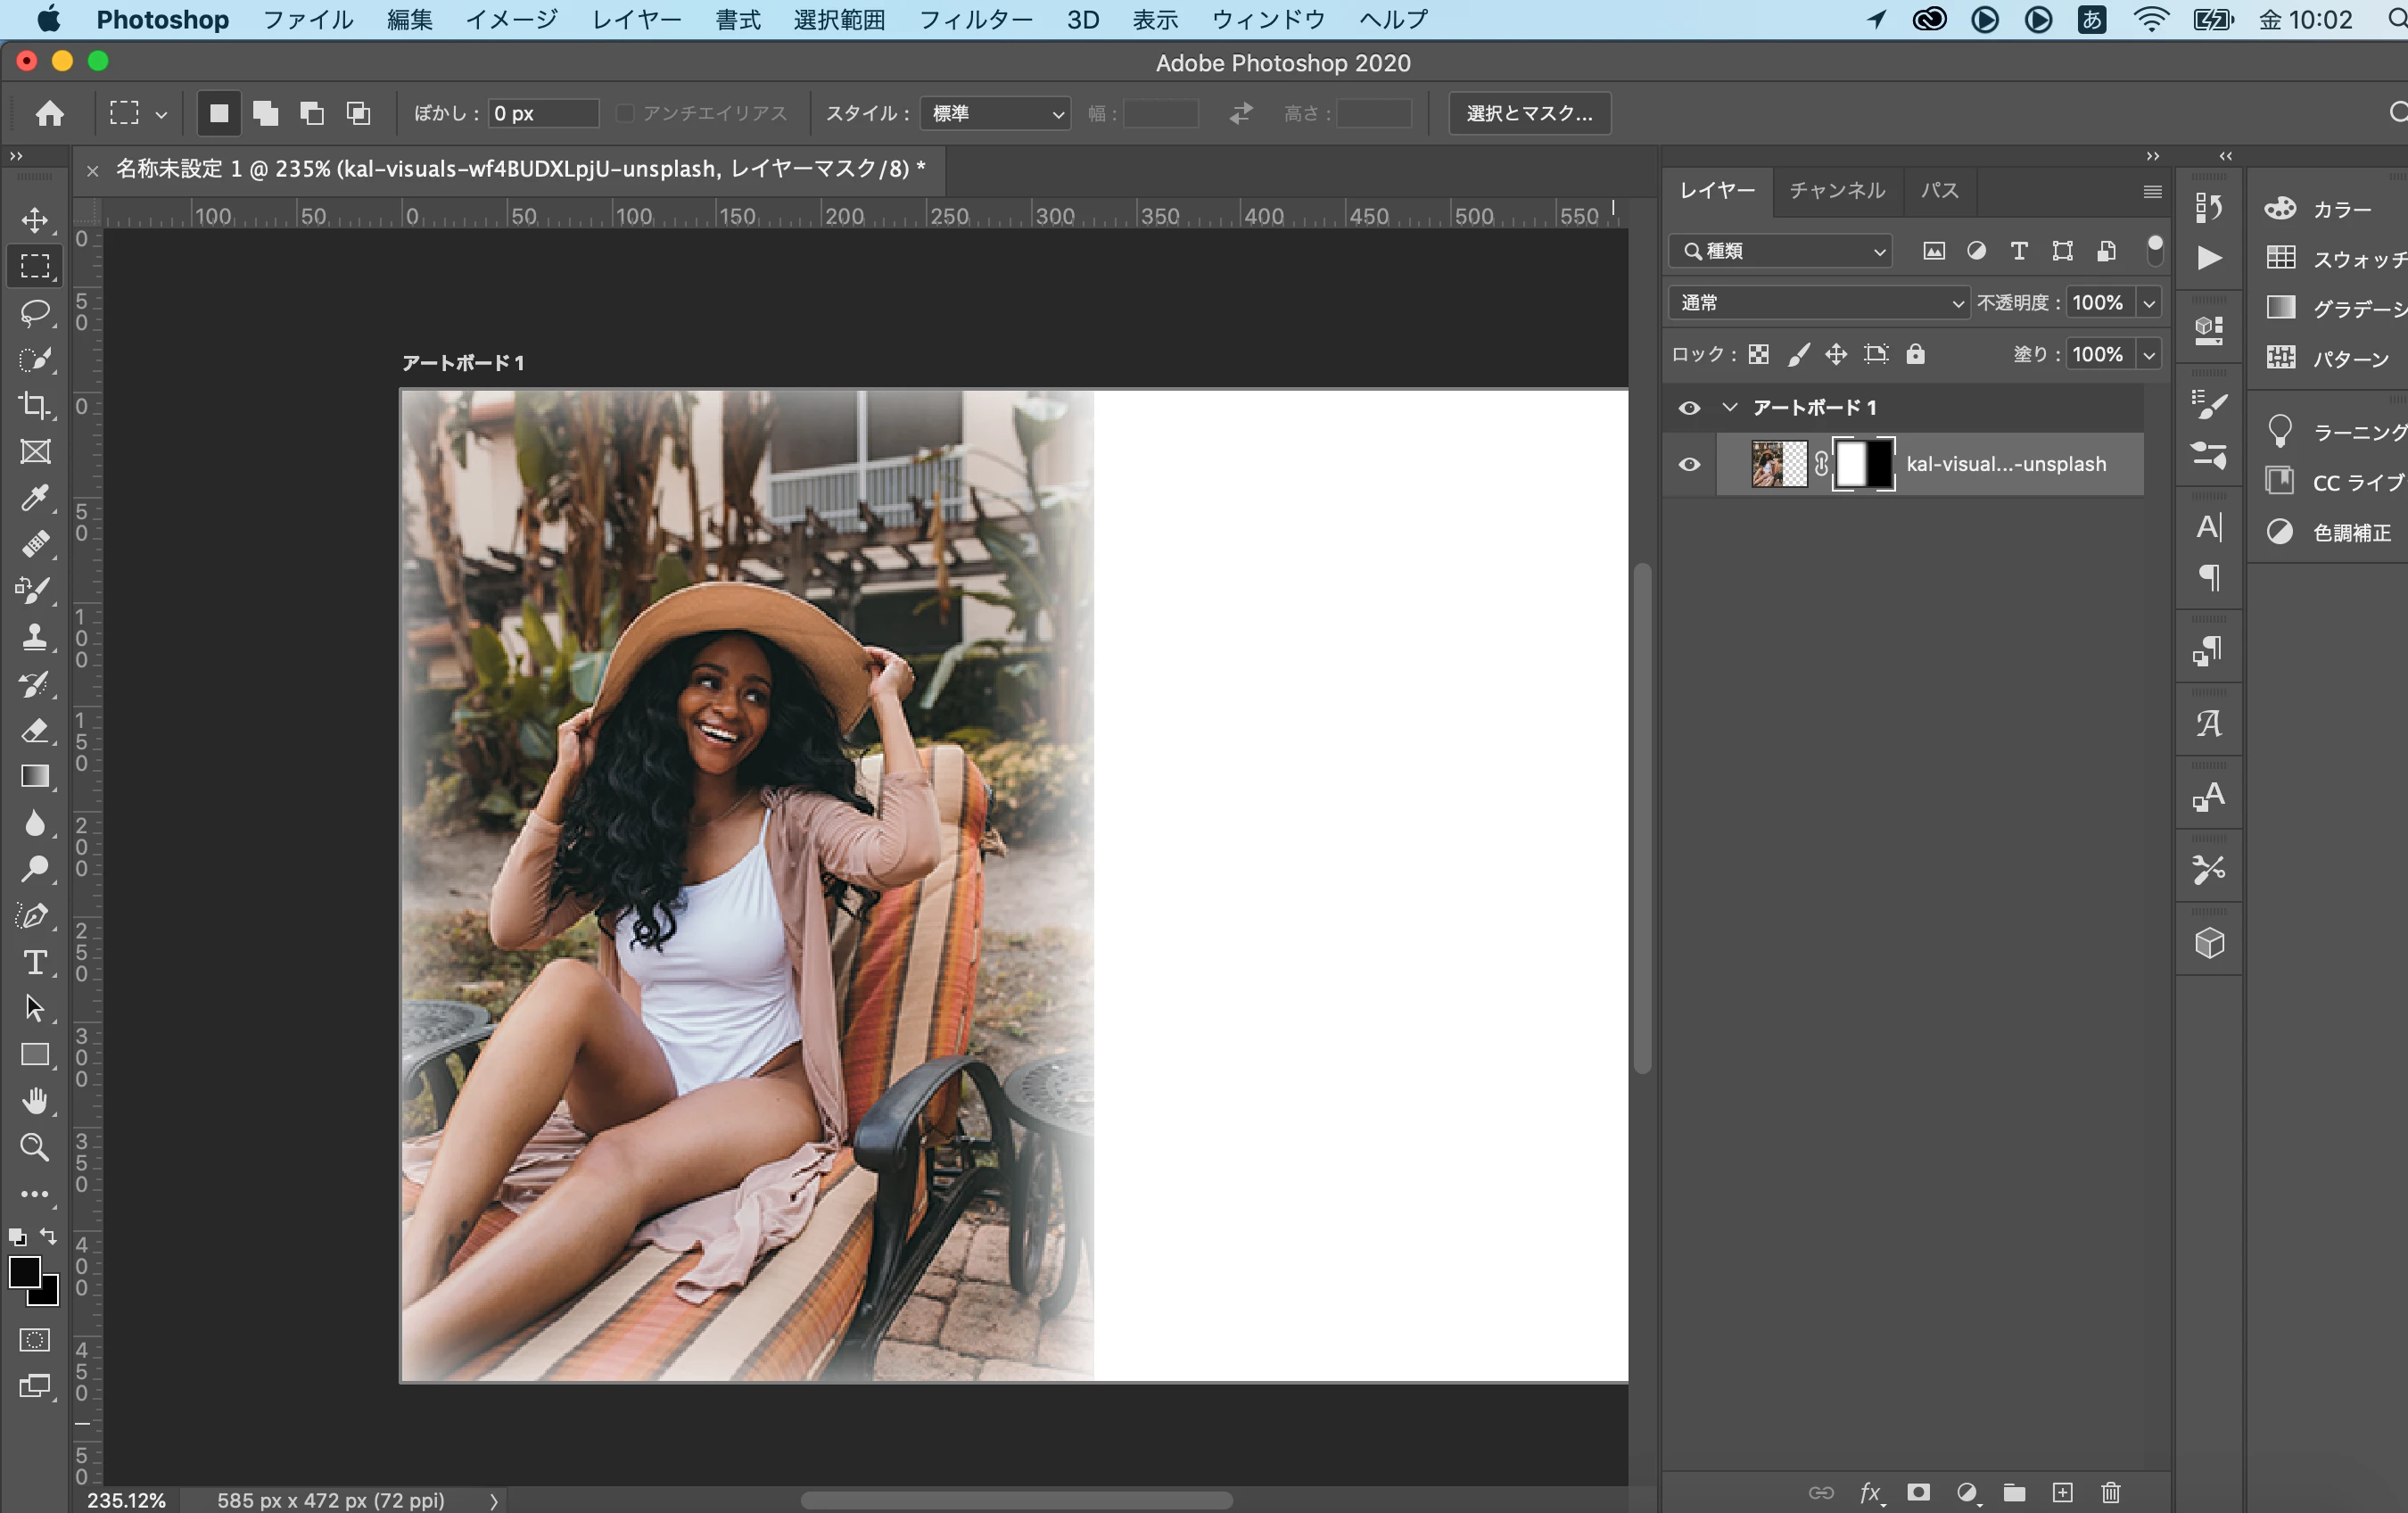Click the 選択とマスク button
The height and width of the screenshot is (1513, 2408).
pos(1529,113)
